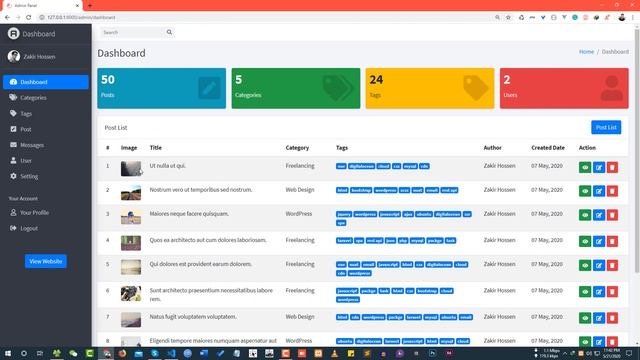
Task: Click the search magnifier icon
Action: (169, 32)
